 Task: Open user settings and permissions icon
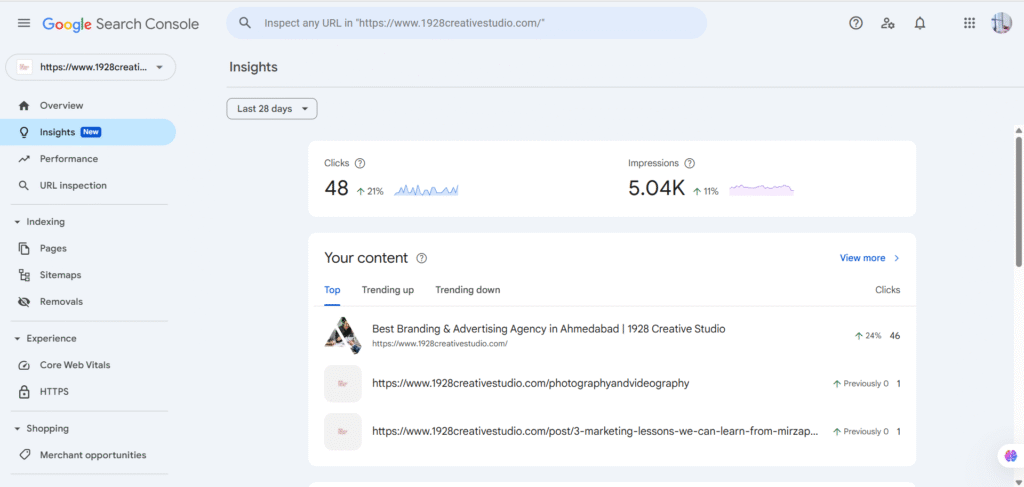888,24
